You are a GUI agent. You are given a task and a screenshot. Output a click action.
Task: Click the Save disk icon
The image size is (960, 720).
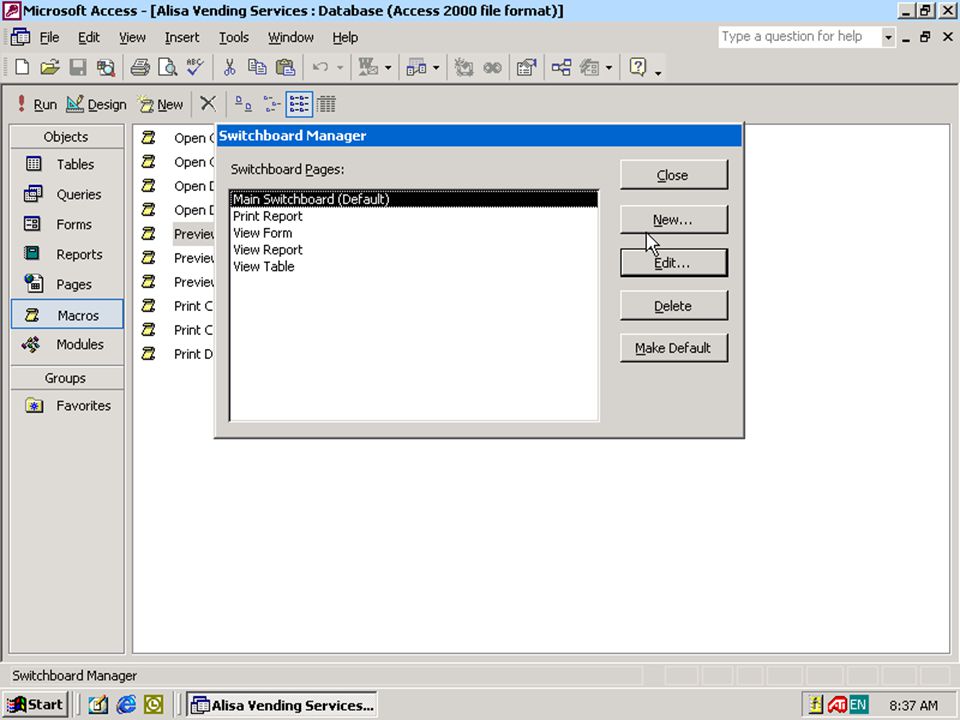(x=78, y=67)
